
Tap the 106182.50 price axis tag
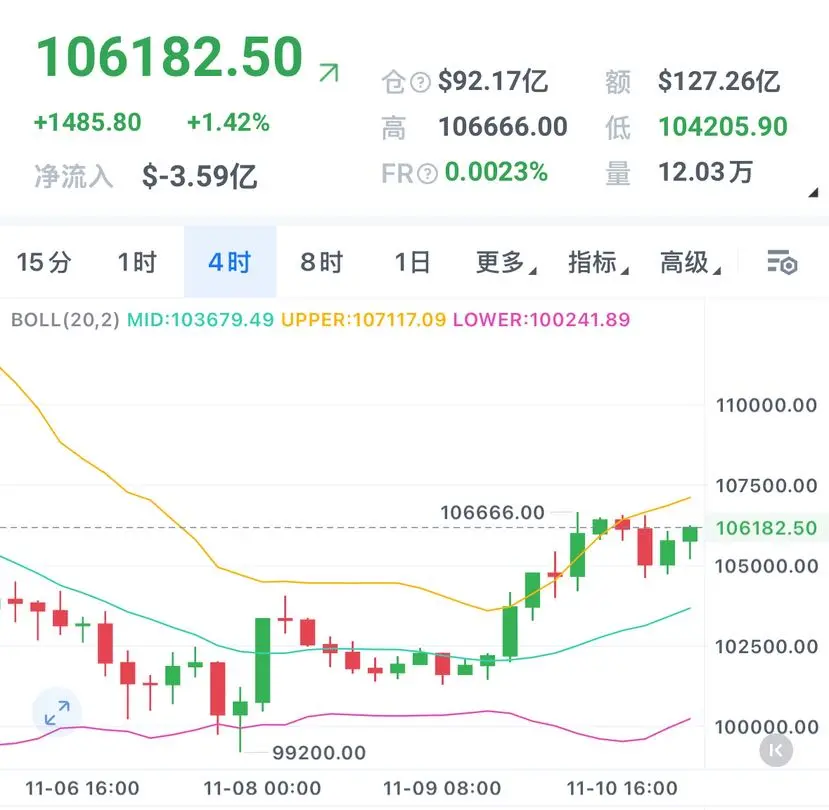[x=766, y=528]
